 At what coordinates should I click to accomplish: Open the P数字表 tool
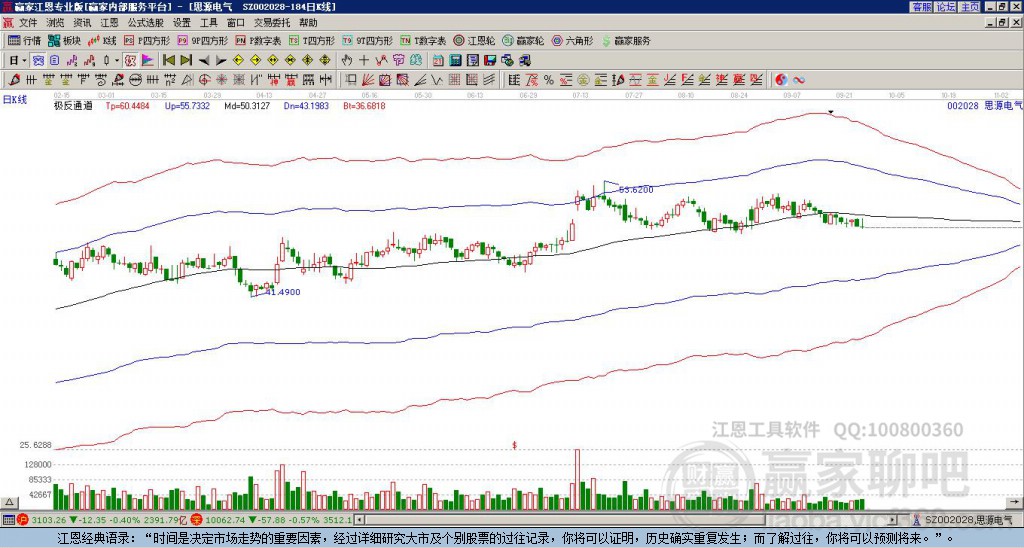coord(258,40)
